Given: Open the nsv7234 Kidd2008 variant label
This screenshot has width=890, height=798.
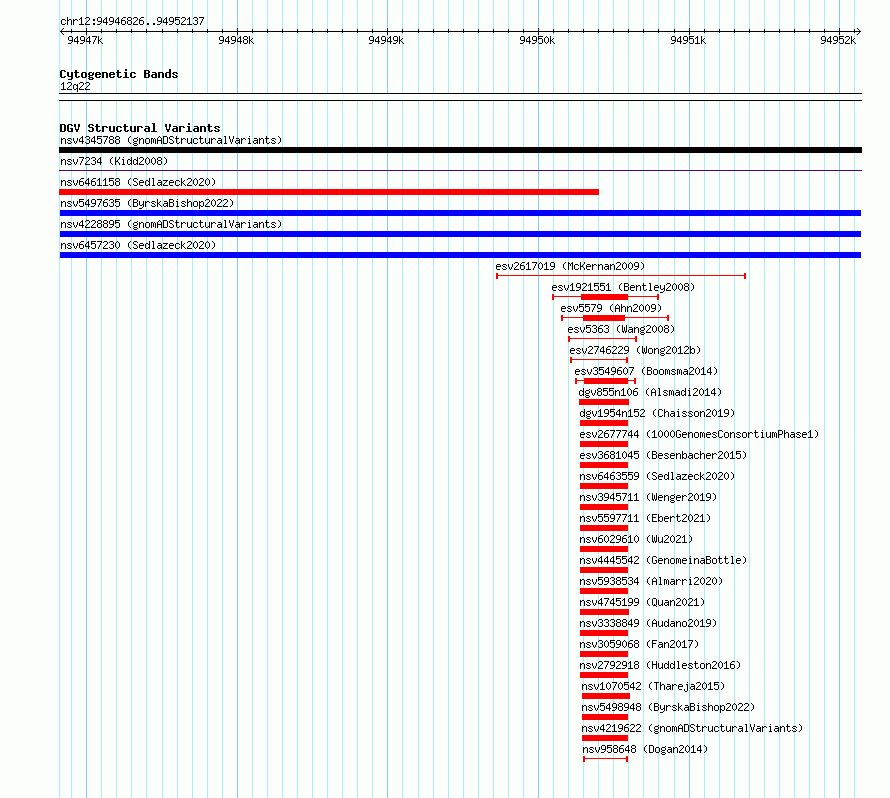Looking at the screenshot, I should pos(114,161).
